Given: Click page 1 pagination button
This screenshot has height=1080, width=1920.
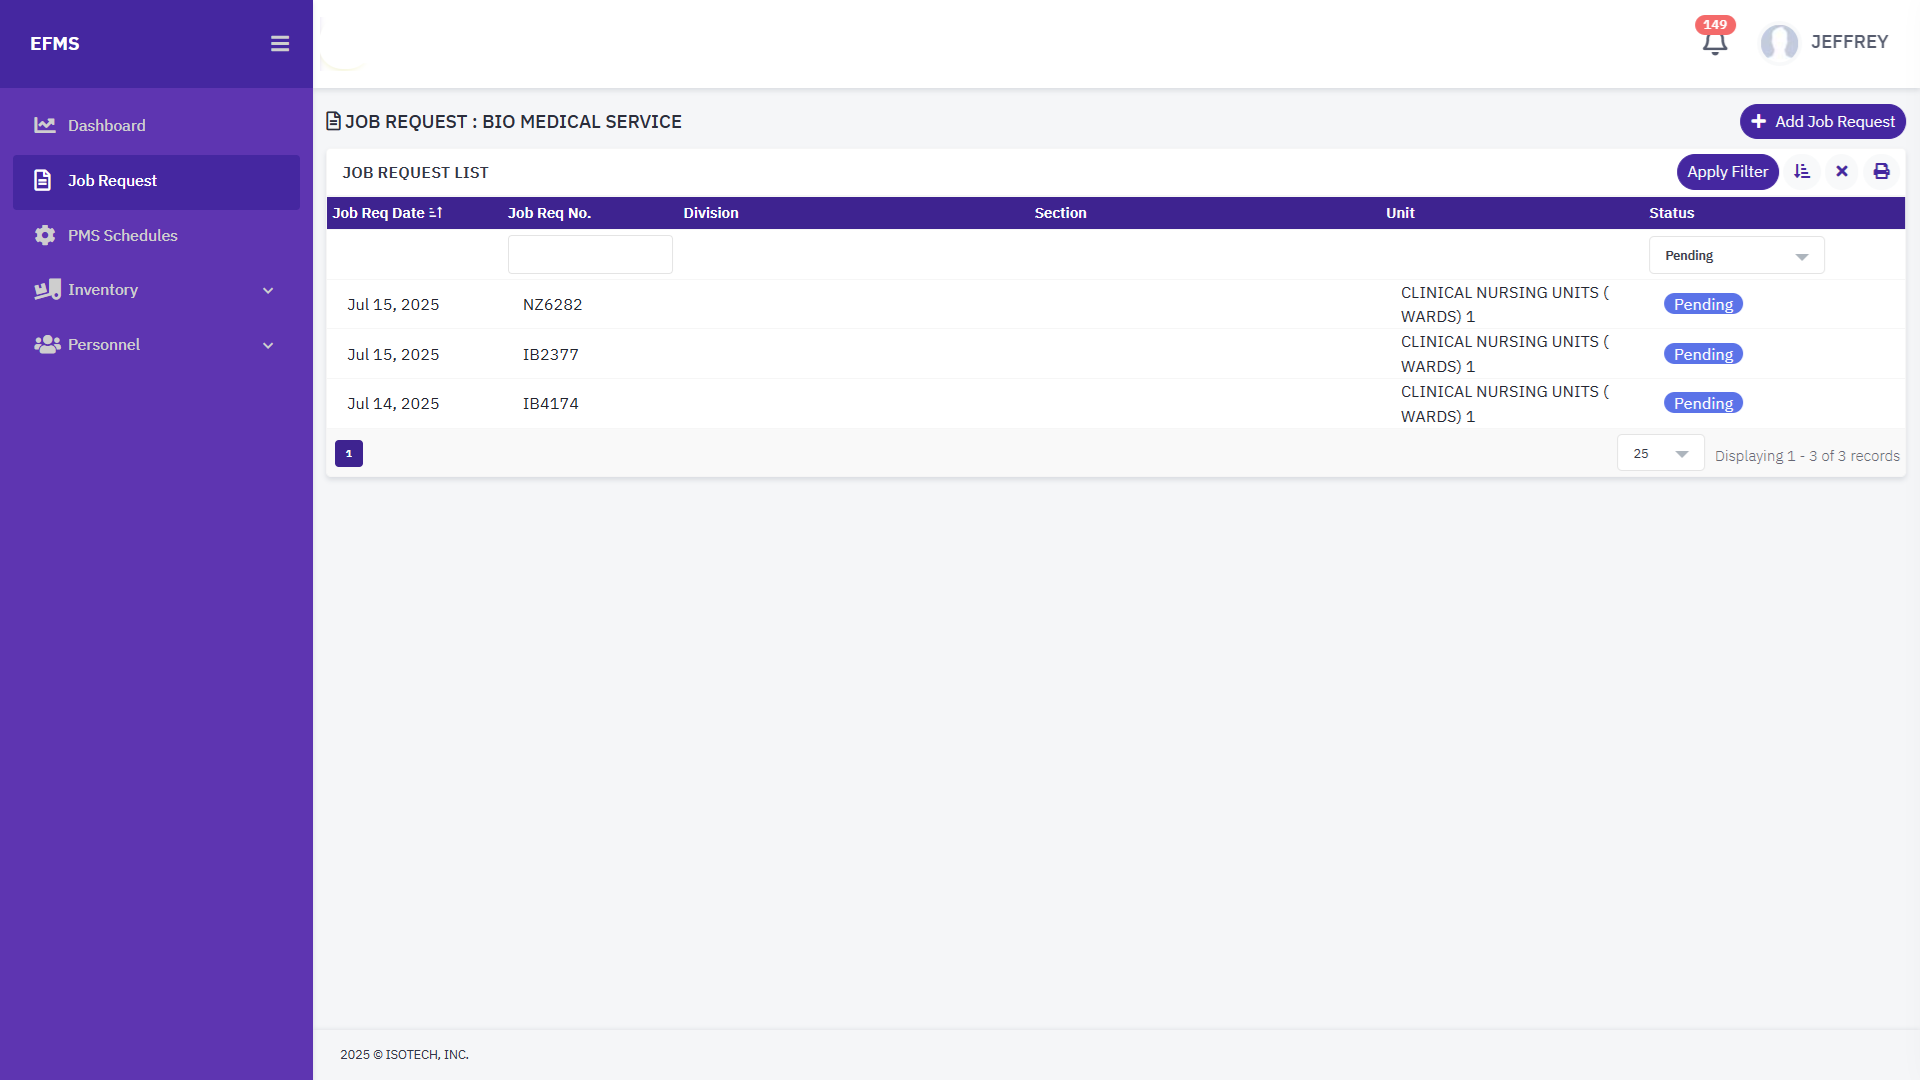Looking at the screenshot, I should (349, 454).
